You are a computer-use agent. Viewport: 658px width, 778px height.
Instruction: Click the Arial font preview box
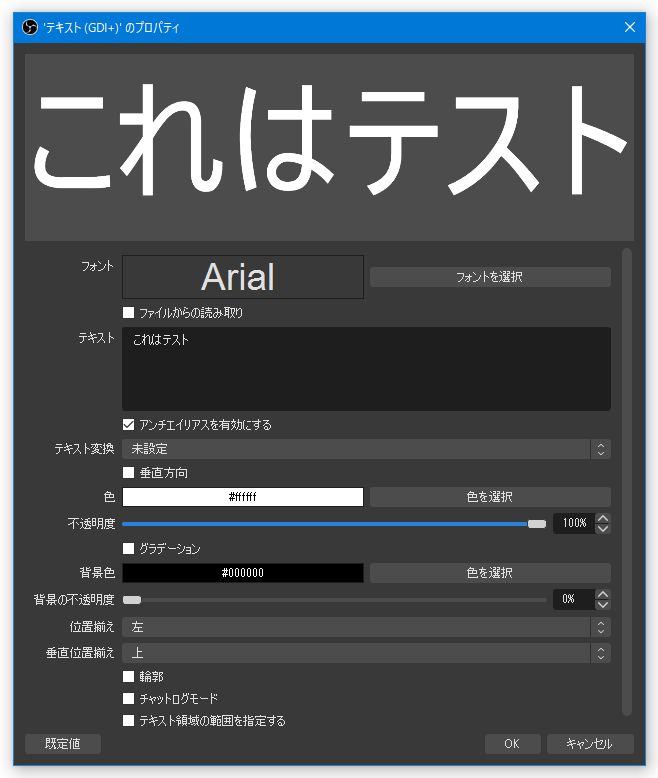(x=243, y=277)
